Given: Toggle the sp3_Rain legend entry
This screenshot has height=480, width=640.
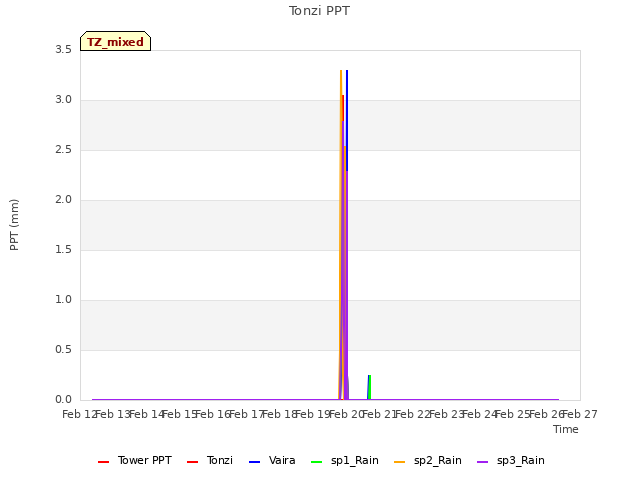Looking at the screenshot, I should coord(511,460).
